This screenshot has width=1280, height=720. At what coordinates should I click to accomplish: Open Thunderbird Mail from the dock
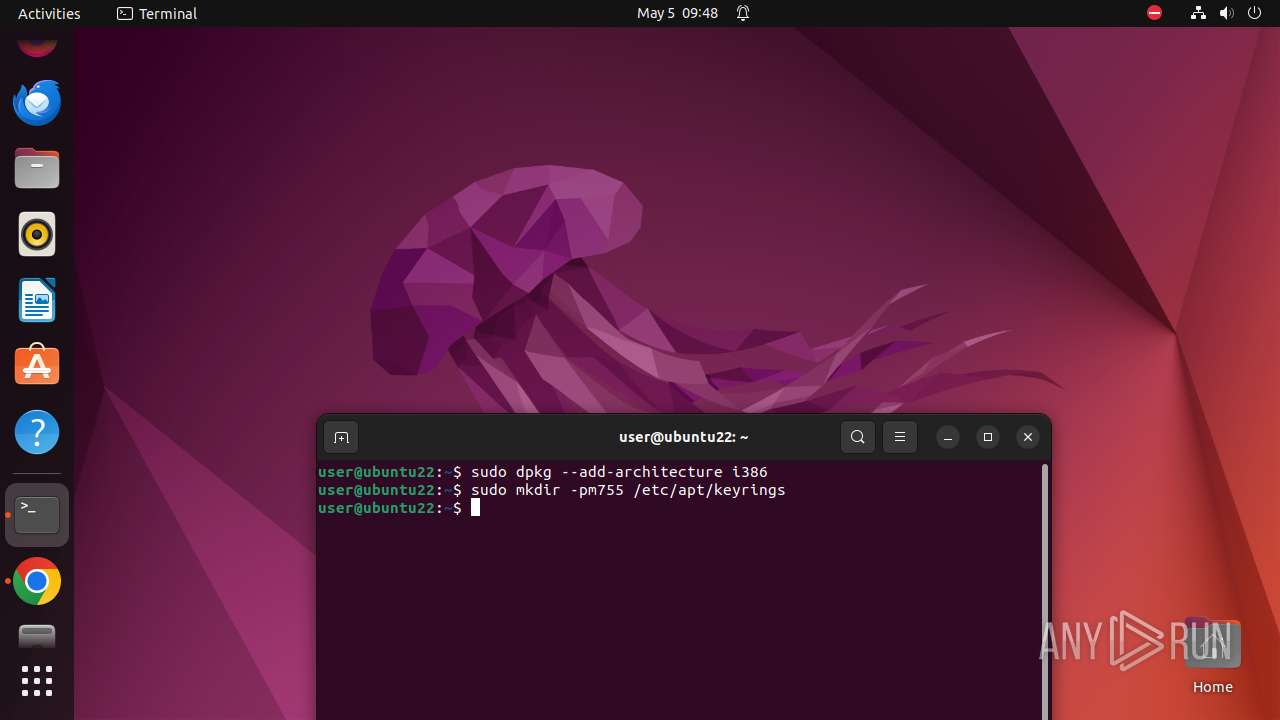click(x=37, y=102)
